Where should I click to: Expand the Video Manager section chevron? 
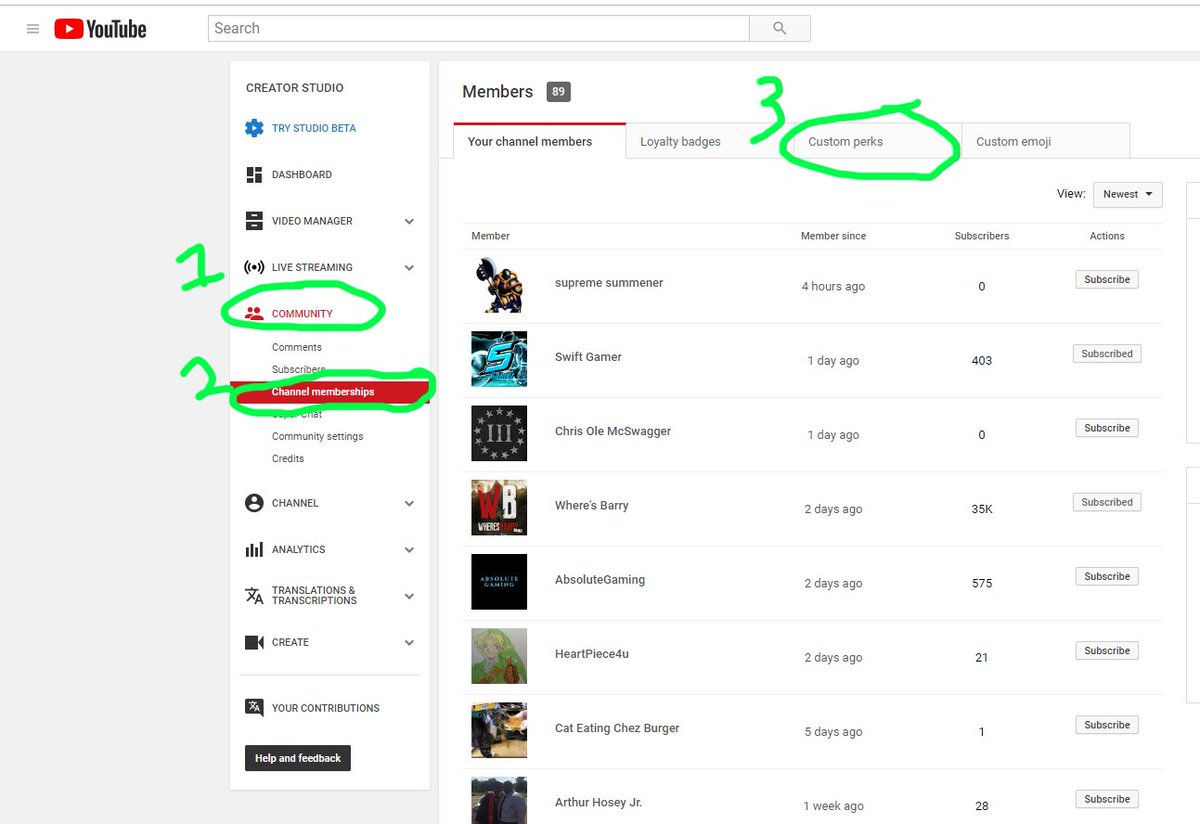tap(409, 222)
